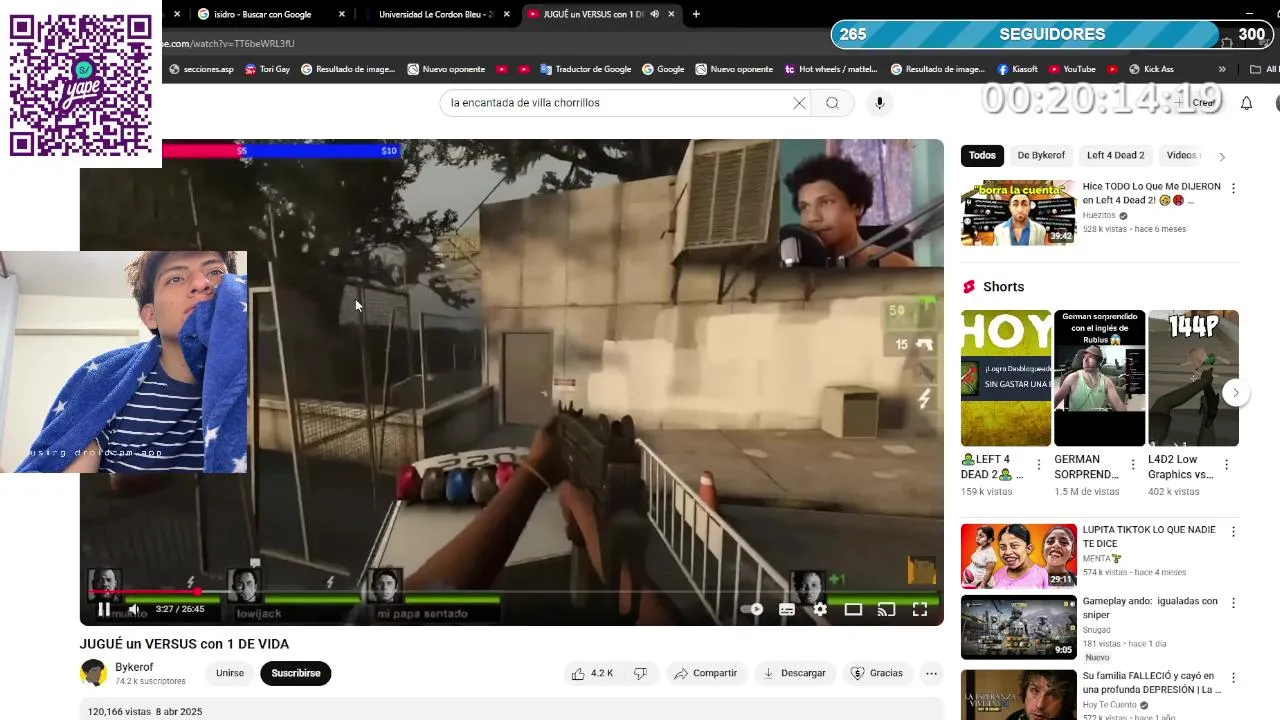The width and height of the screenshot is (1280, 720).
Task: Select the 'De Bykerof' filter chip
Action: pyautogui.click(x=1041, y=155)
